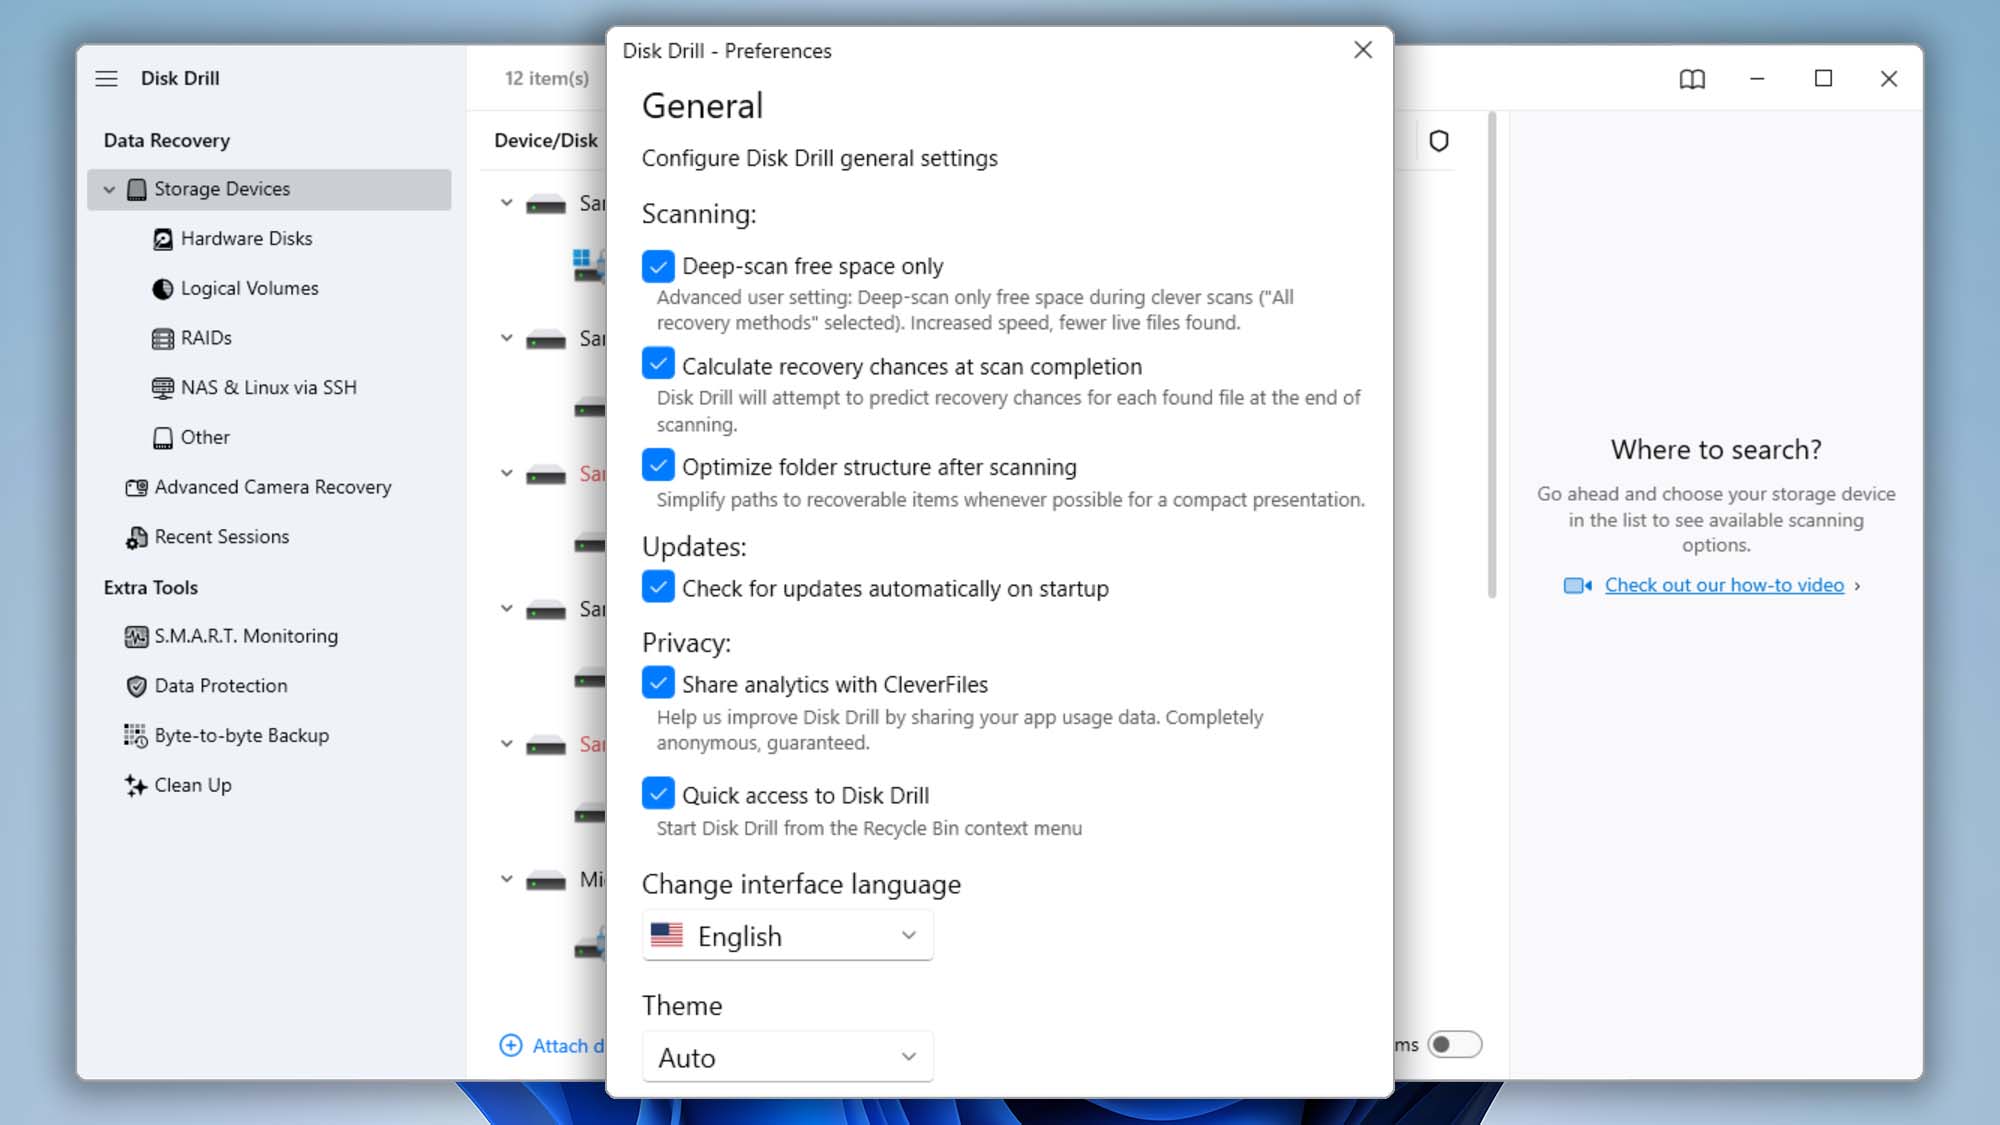Open the Theme Auto dropdown
This screenshot has width=2000, height=1125.
[x=788, y=1057]
